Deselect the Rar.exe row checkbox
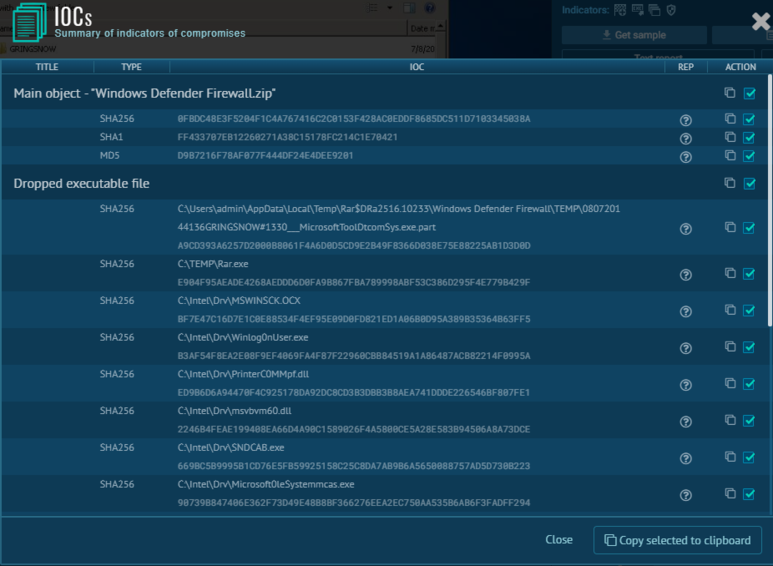 click(x=749, y=274)
